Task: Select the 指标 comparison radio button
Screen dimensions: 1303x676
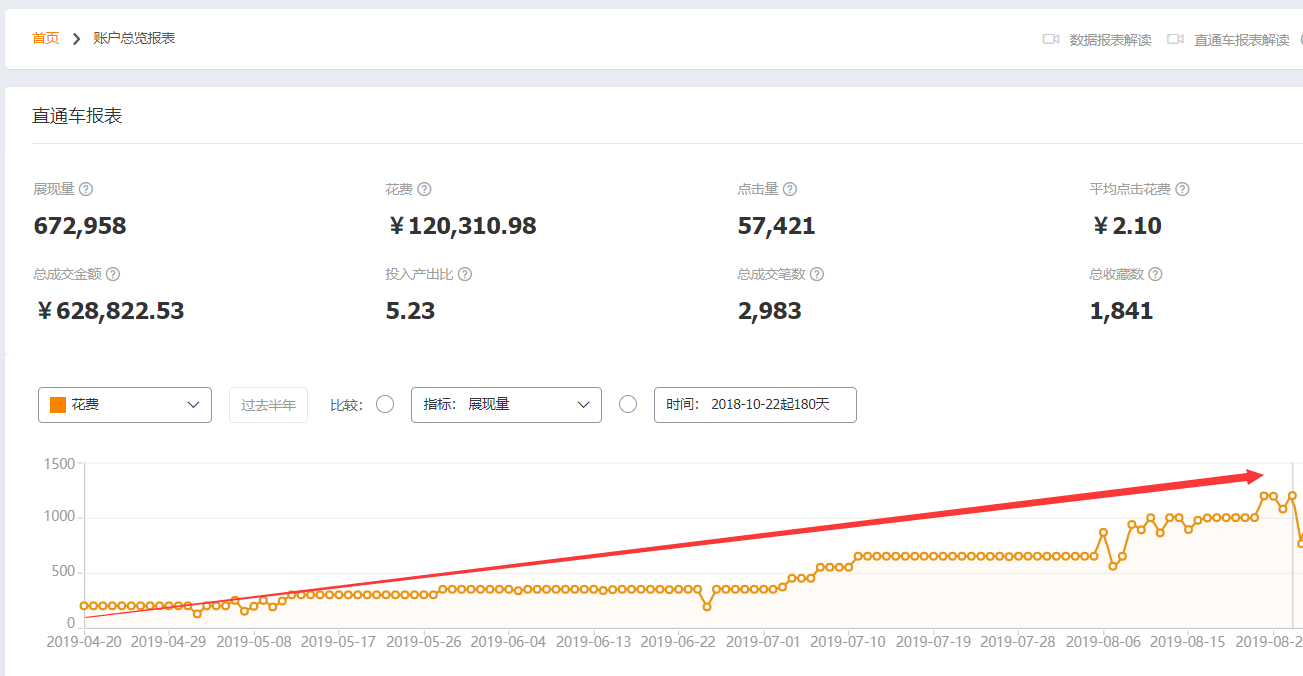Action: [x=385, y=405]
